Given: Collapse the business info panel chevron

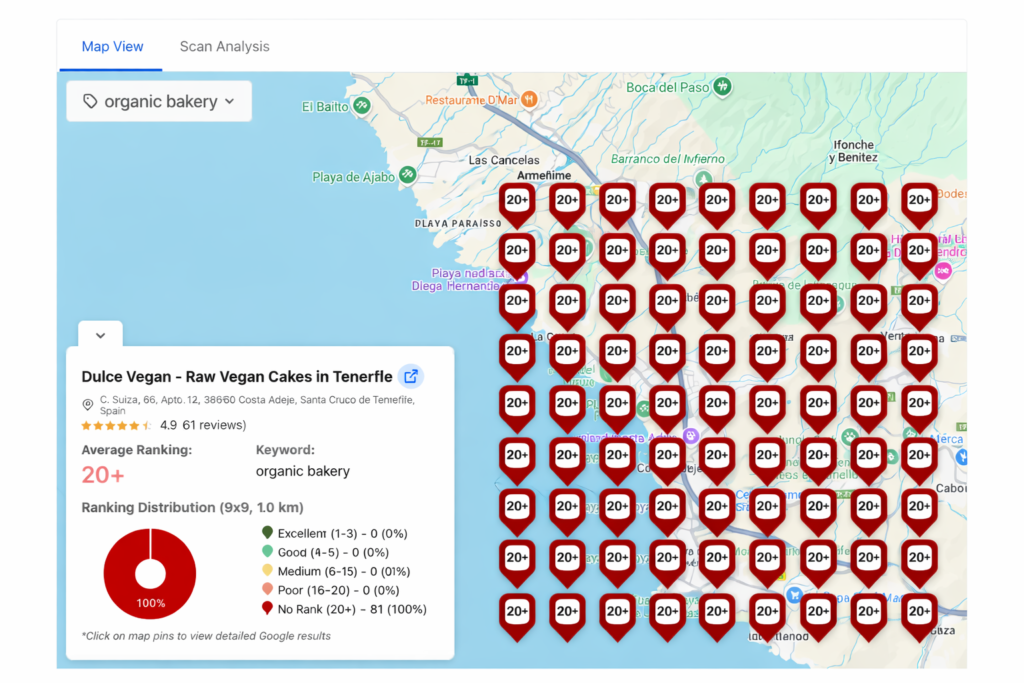Looking at the screenshot, I should (100, 336).
